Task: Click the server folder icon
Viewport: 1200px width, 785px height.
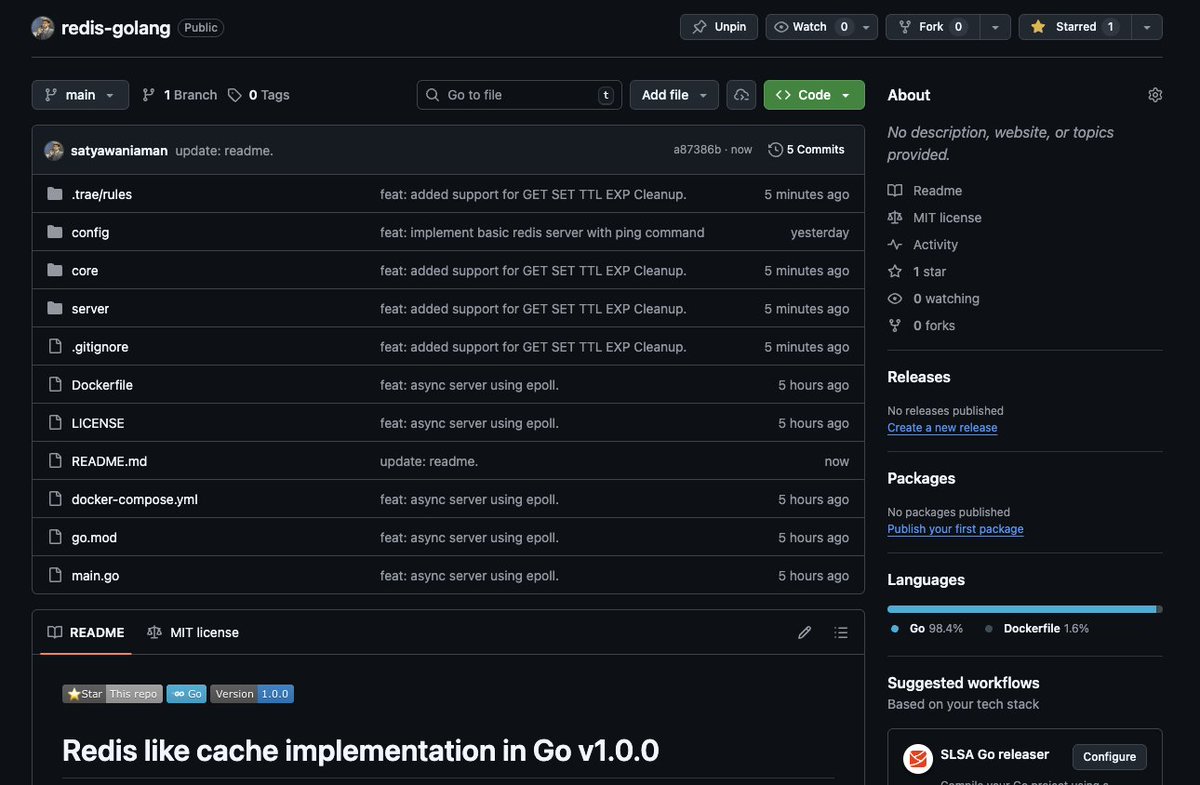Action: coord(55,308)
